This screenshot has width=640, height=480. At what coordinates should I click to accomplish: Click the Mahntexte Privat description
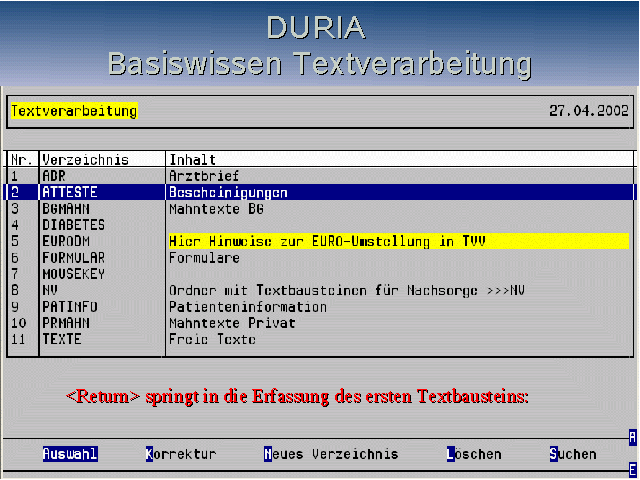232,323
